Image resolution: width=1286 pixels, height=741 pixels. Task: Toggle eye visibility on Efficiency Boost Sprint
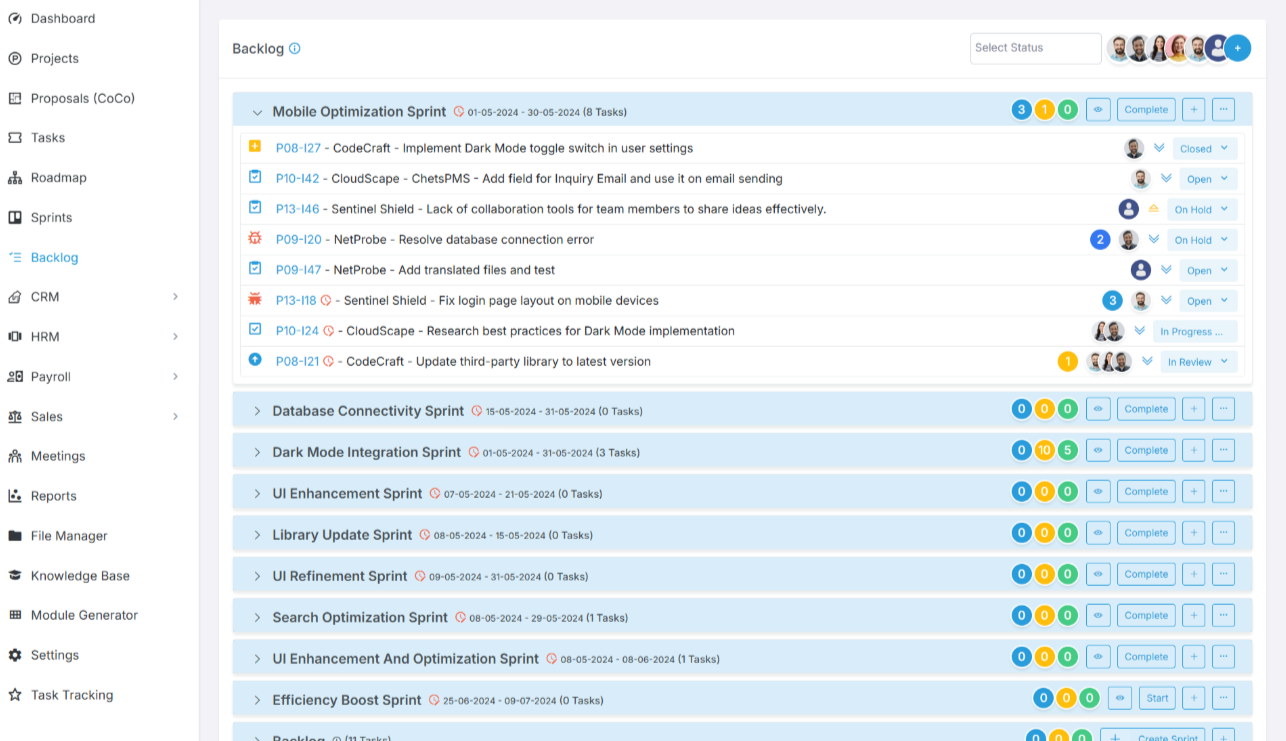1120,698
